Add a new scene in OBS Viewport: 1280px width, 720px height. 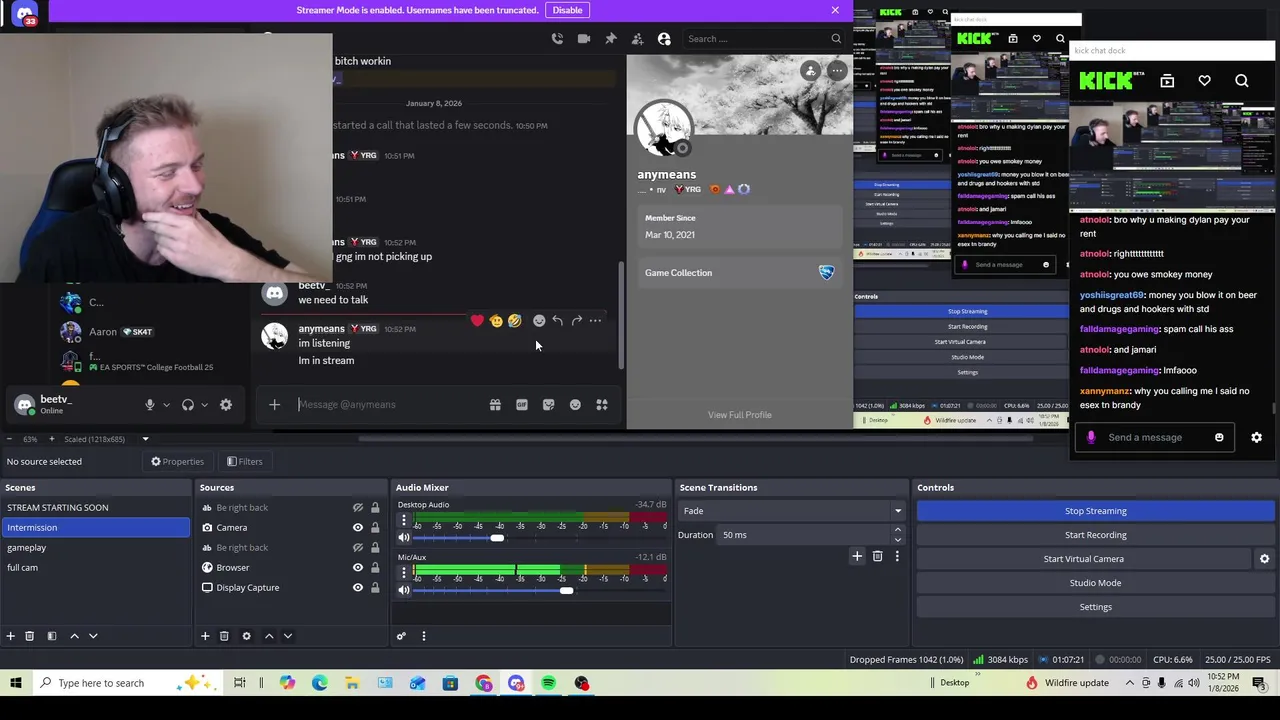[11, 636]
